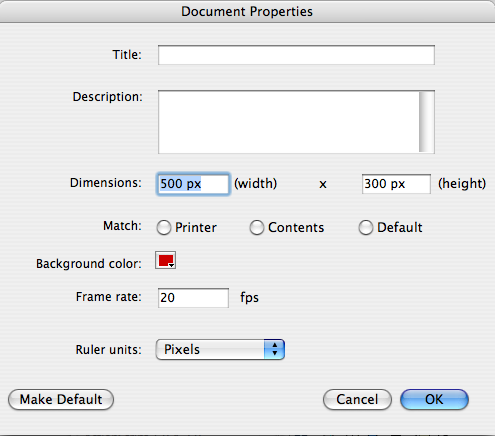Open the red Background color swatch
This screenshot has width=495, height=436.
pos(165,260)
